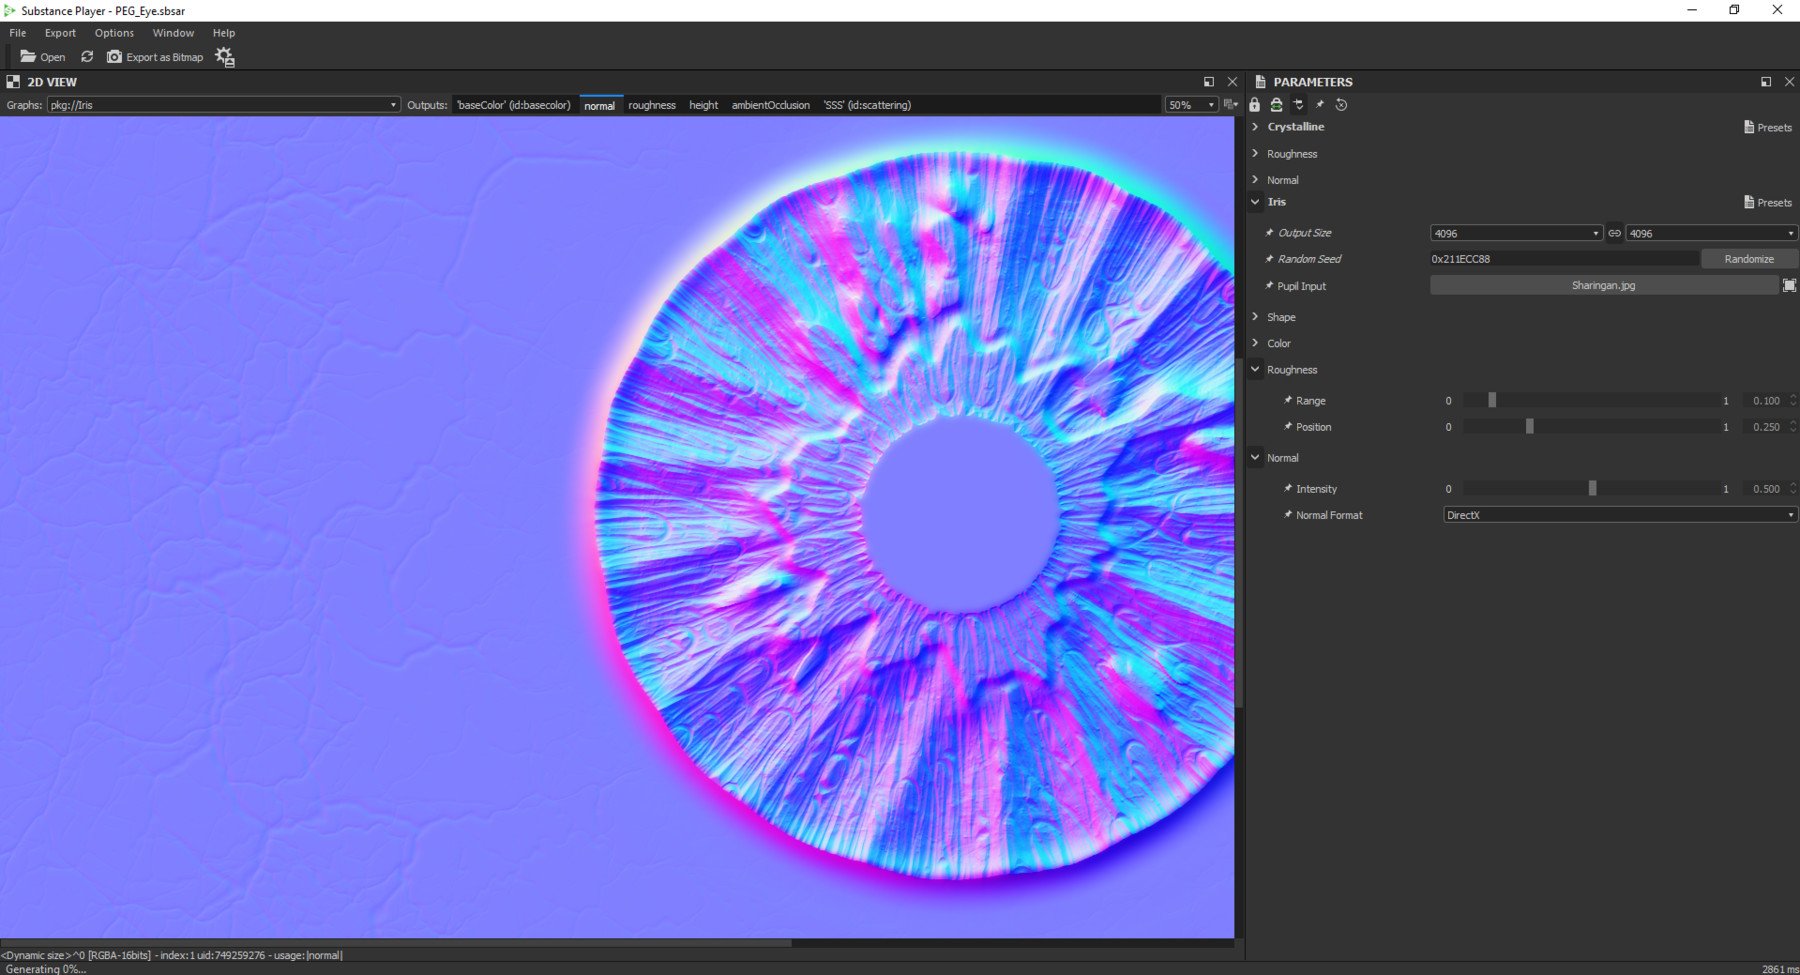Switch to the roughness output tab
The image size is (1800, 975).
pos(652,105)
